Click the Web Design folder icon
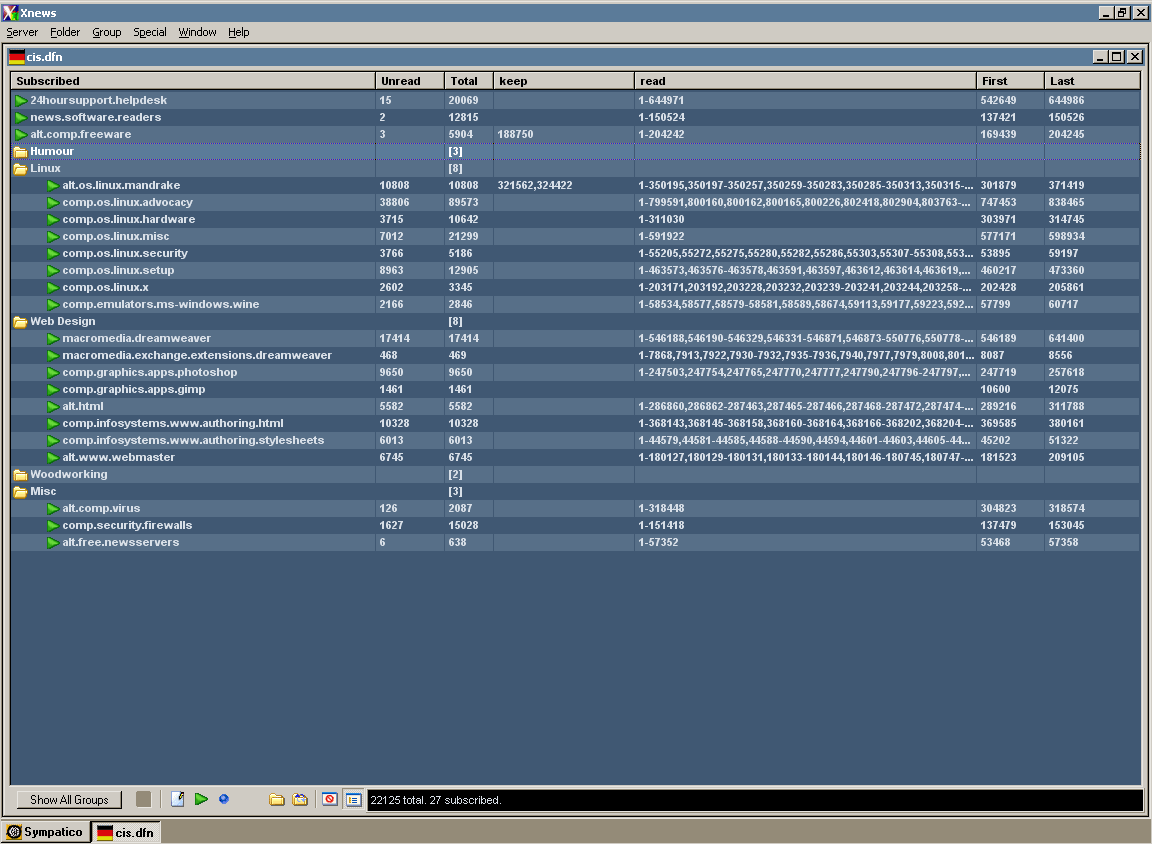 point(20,322)
